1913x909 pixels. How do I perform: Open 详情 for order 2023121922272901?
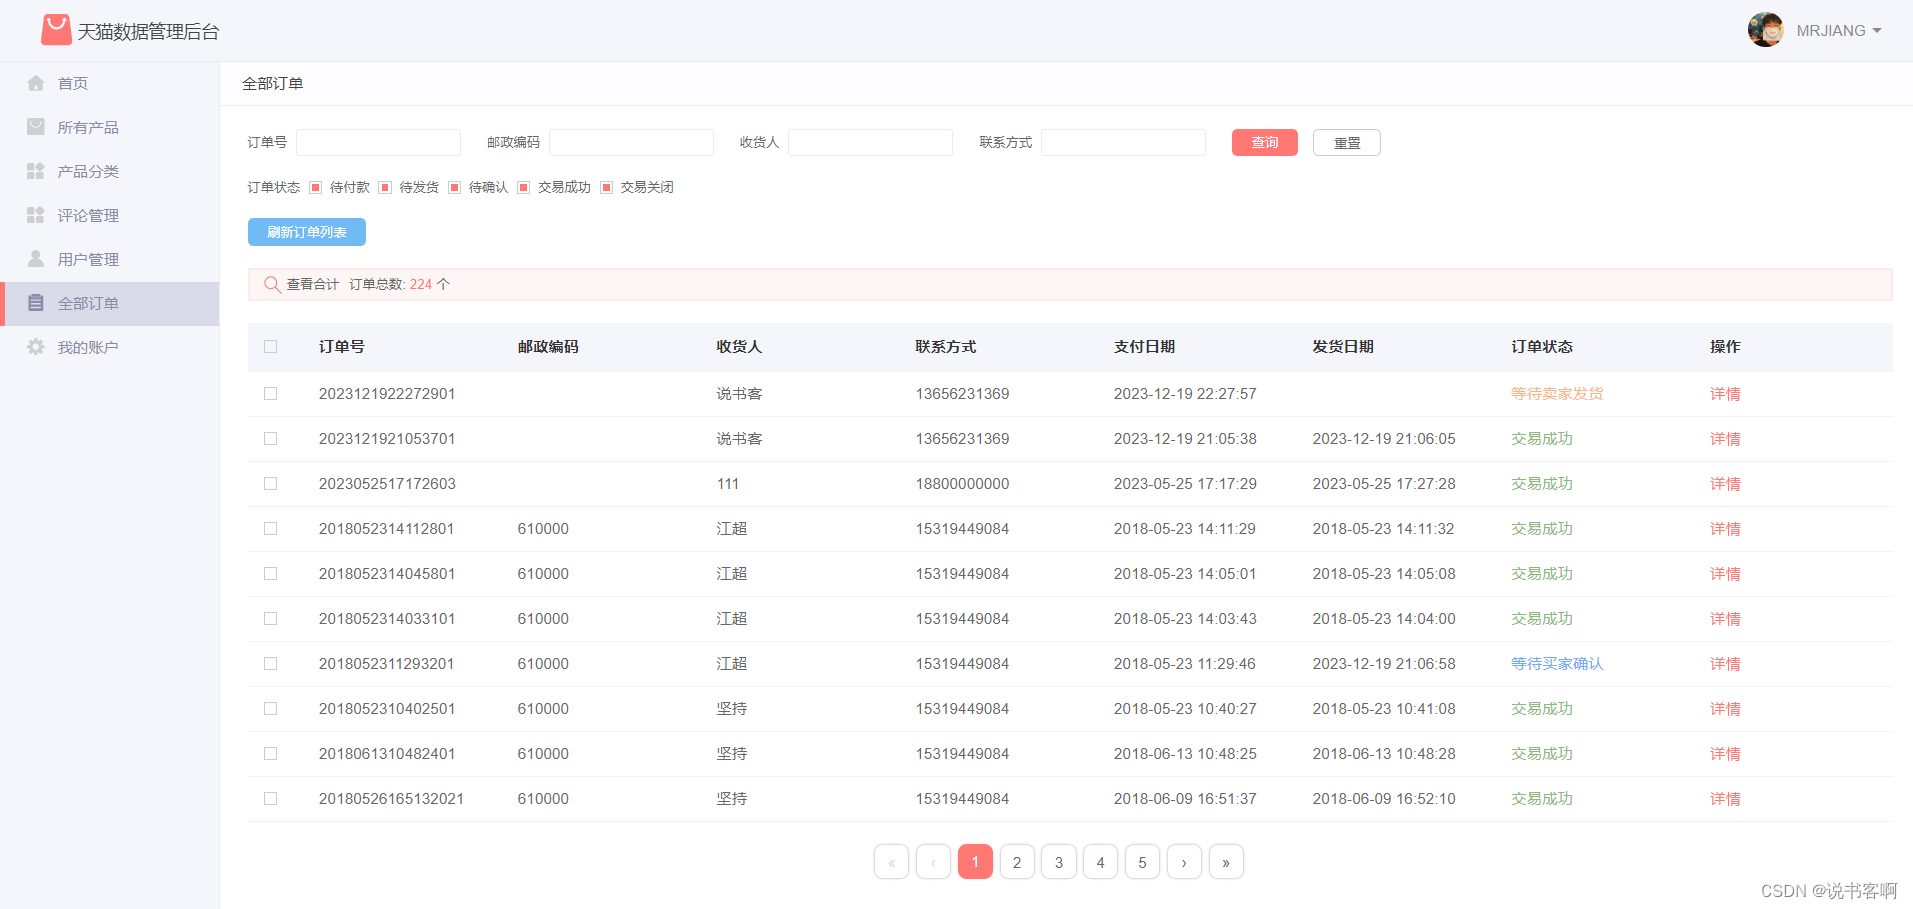point(1725,394)
